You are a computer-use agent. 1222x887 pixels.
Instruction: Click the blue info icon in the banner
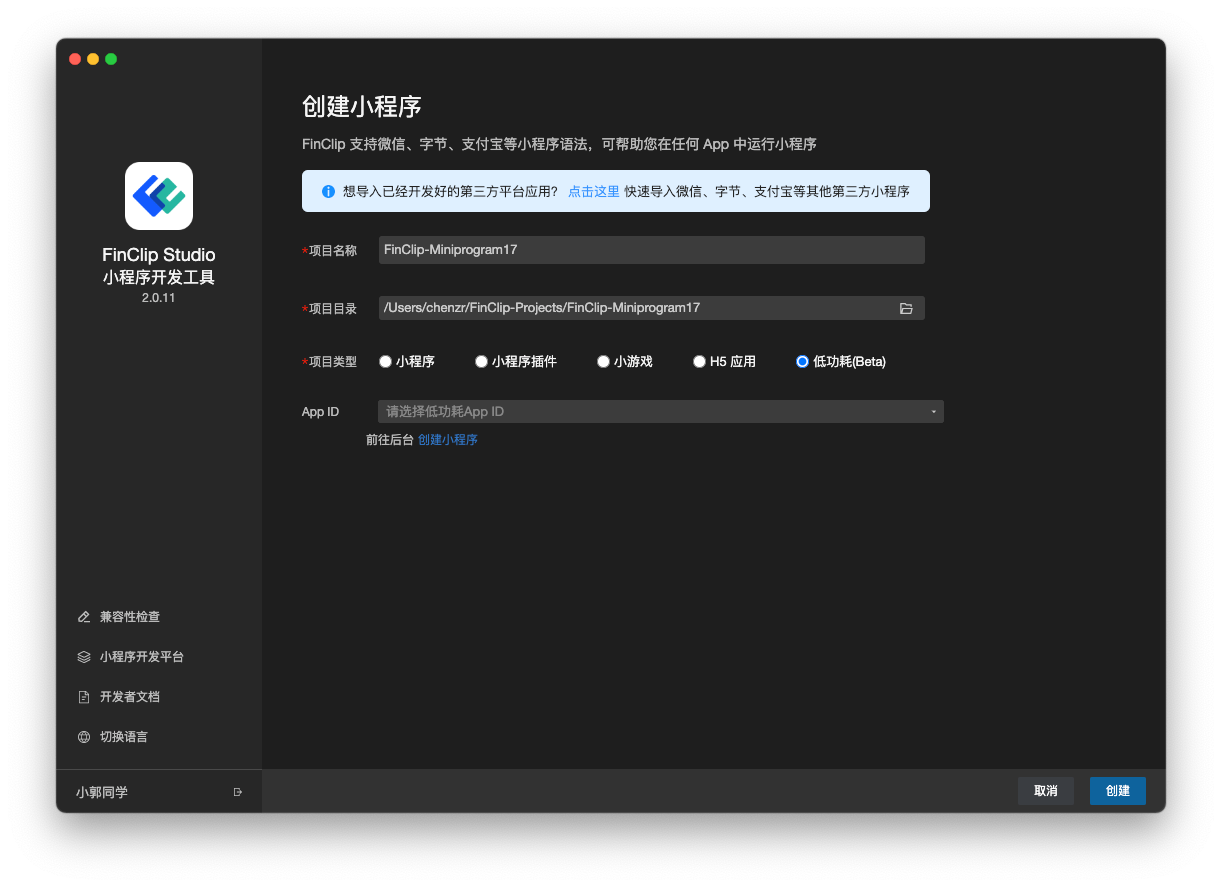328,191
